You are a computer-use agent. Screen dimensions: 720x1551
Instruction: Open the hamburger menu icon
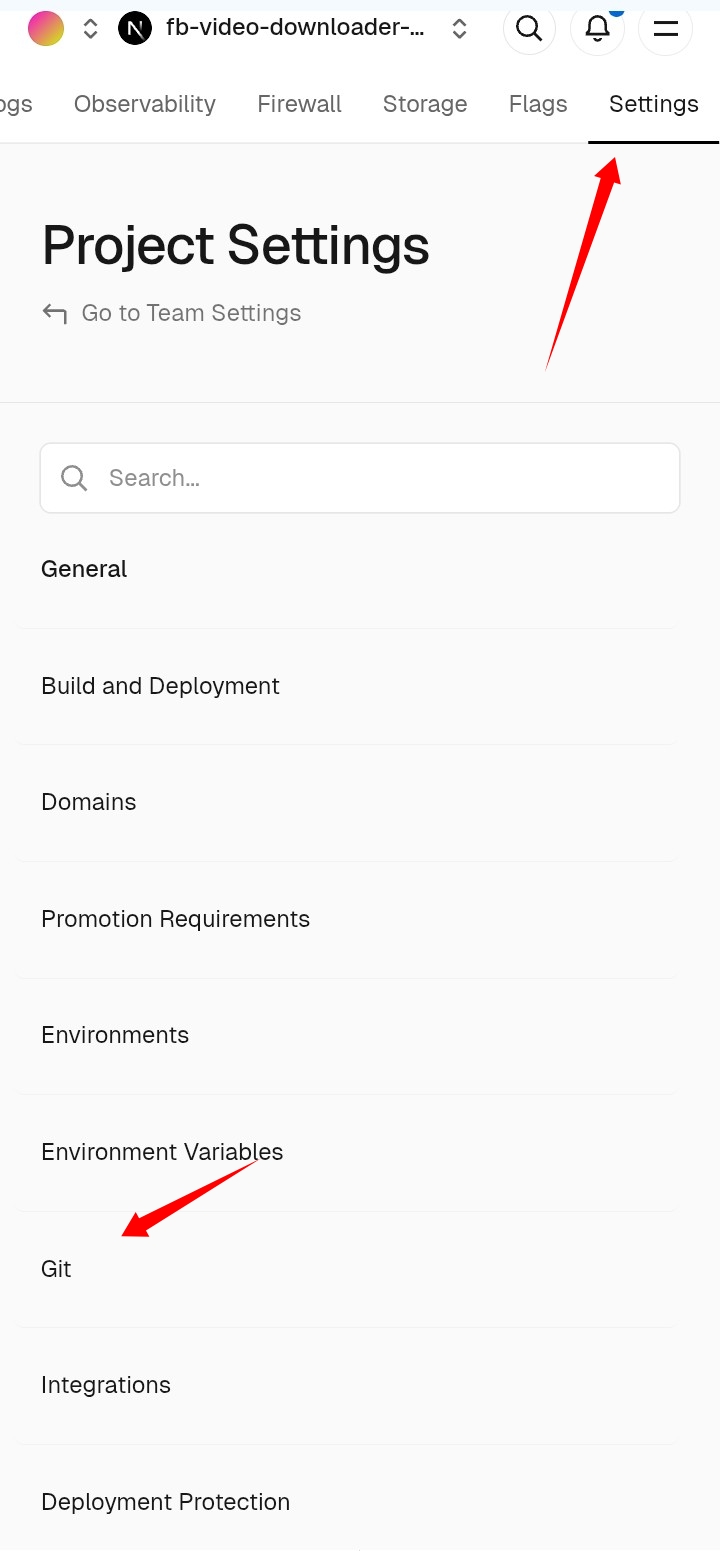point(665,29)
